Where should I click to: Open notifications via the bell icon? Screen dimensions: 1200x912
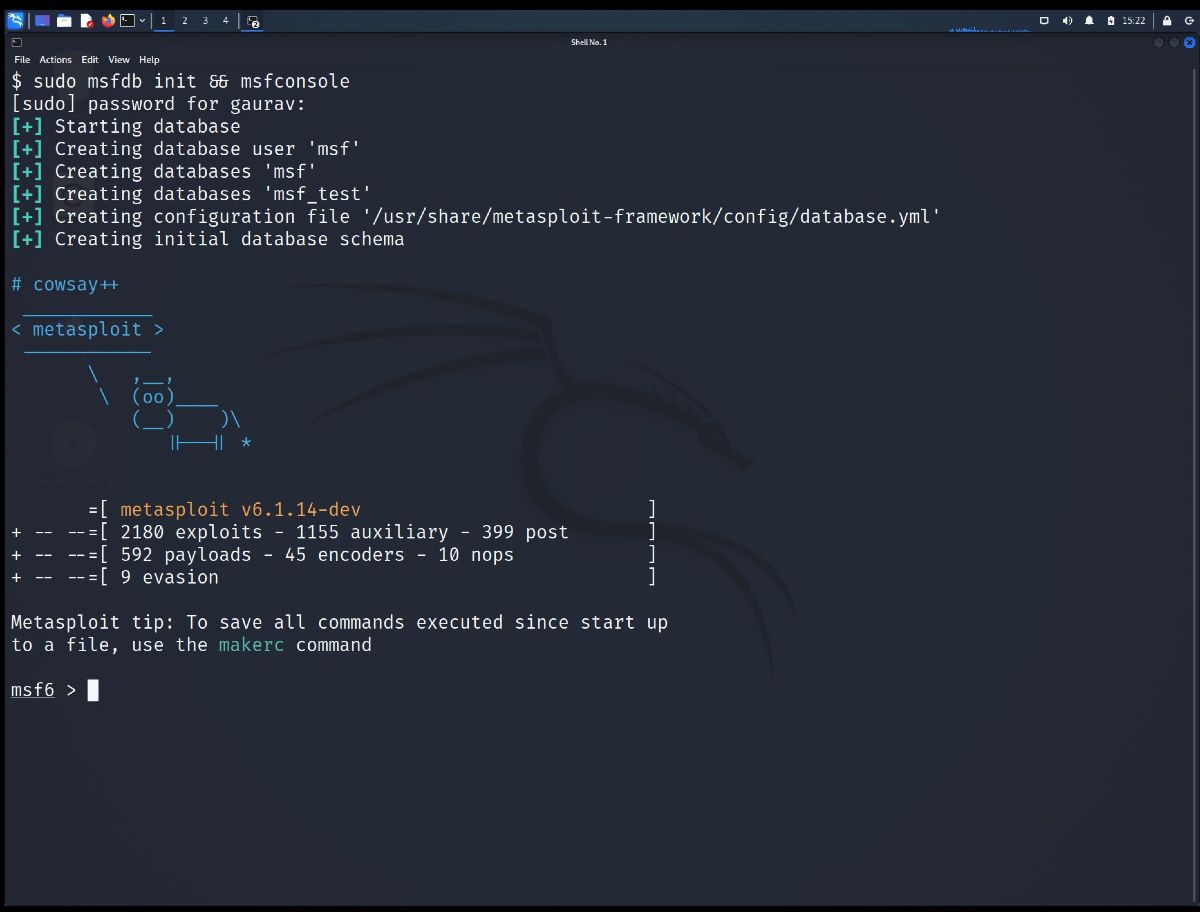click(1090, 20)
